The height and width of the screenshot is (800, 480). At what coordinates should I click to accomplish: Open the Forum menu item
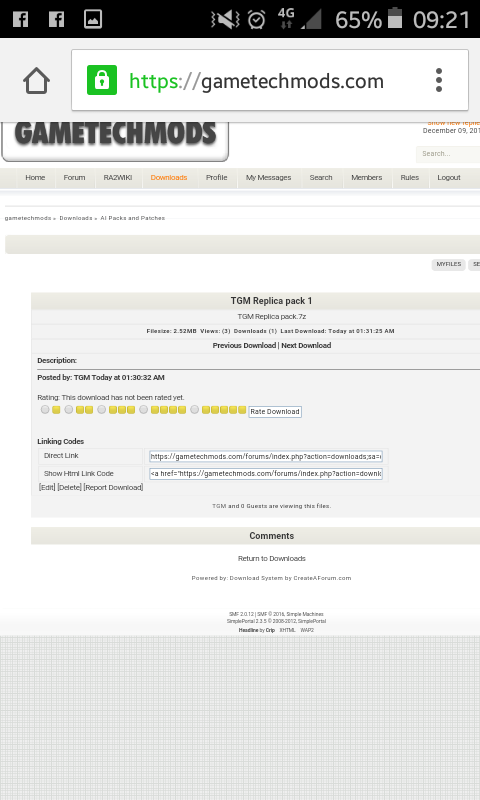coord(74,178)
